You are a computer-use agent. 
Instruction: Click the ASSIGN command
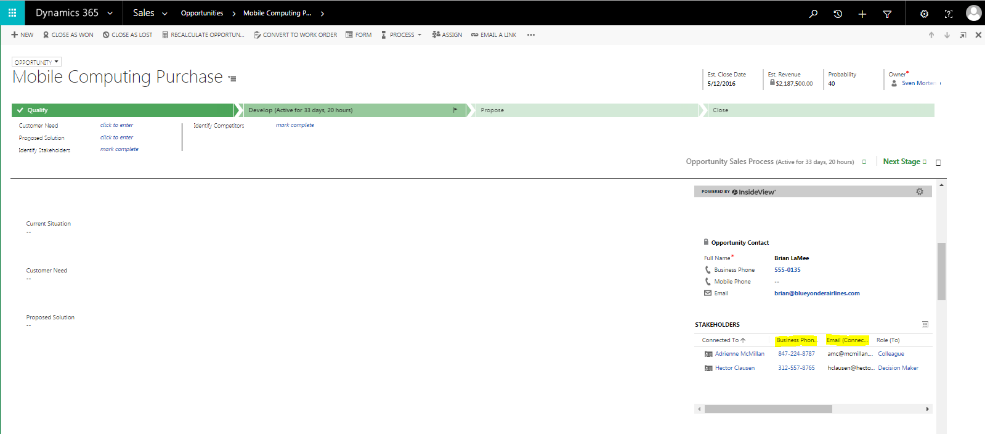pos(447,35)
